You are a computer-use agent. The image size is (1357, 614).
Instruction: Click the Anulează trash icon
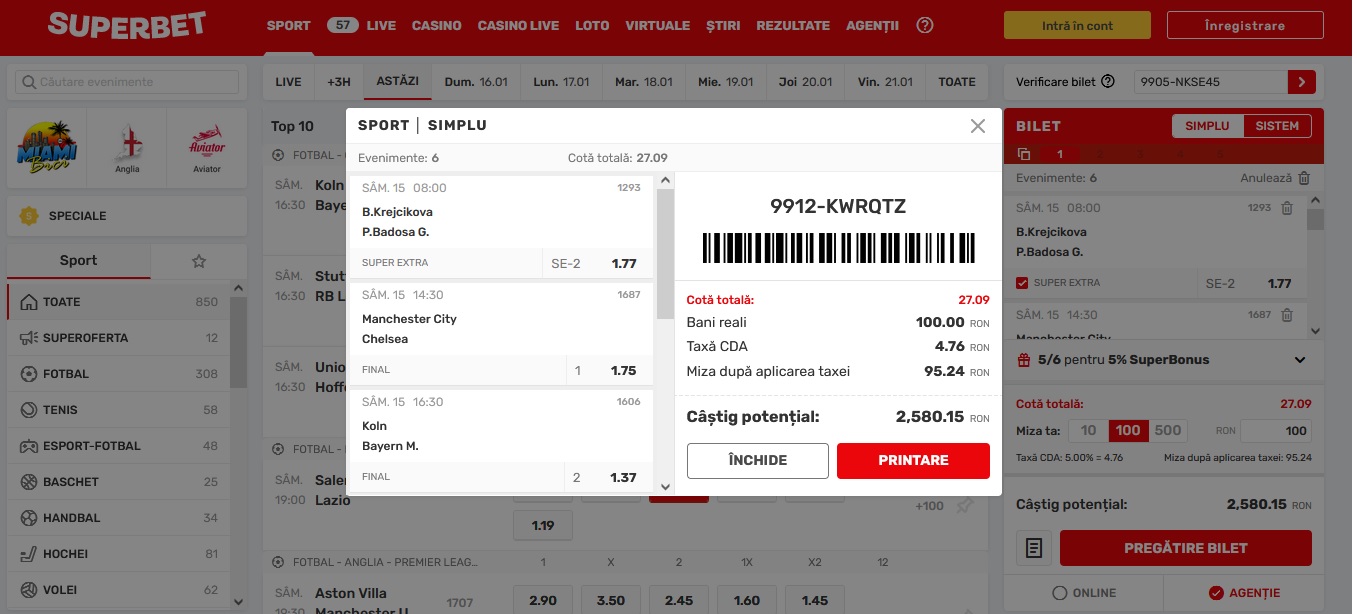pyautogui.click(x=1303, y=178)
